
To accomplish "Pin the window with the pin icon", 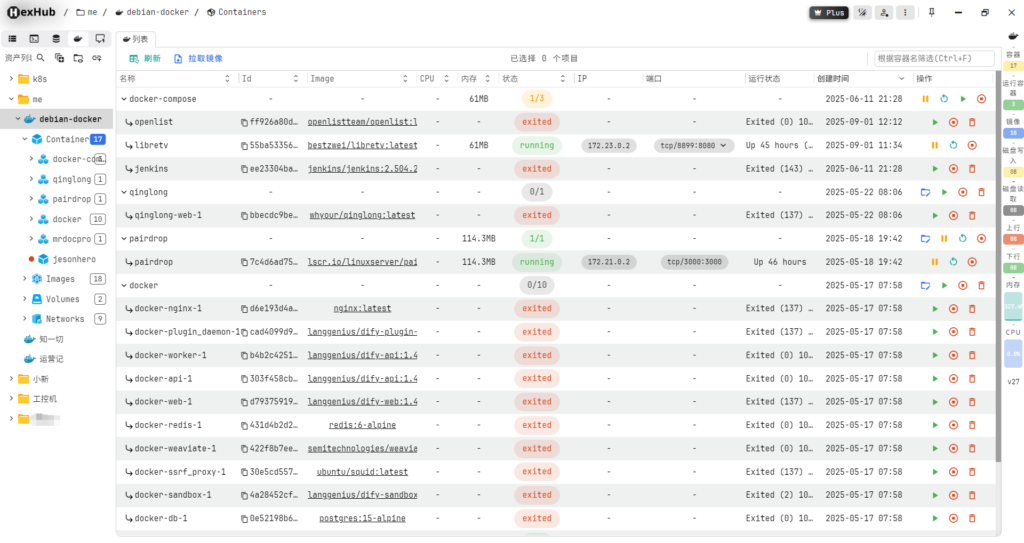I will 932,13.
